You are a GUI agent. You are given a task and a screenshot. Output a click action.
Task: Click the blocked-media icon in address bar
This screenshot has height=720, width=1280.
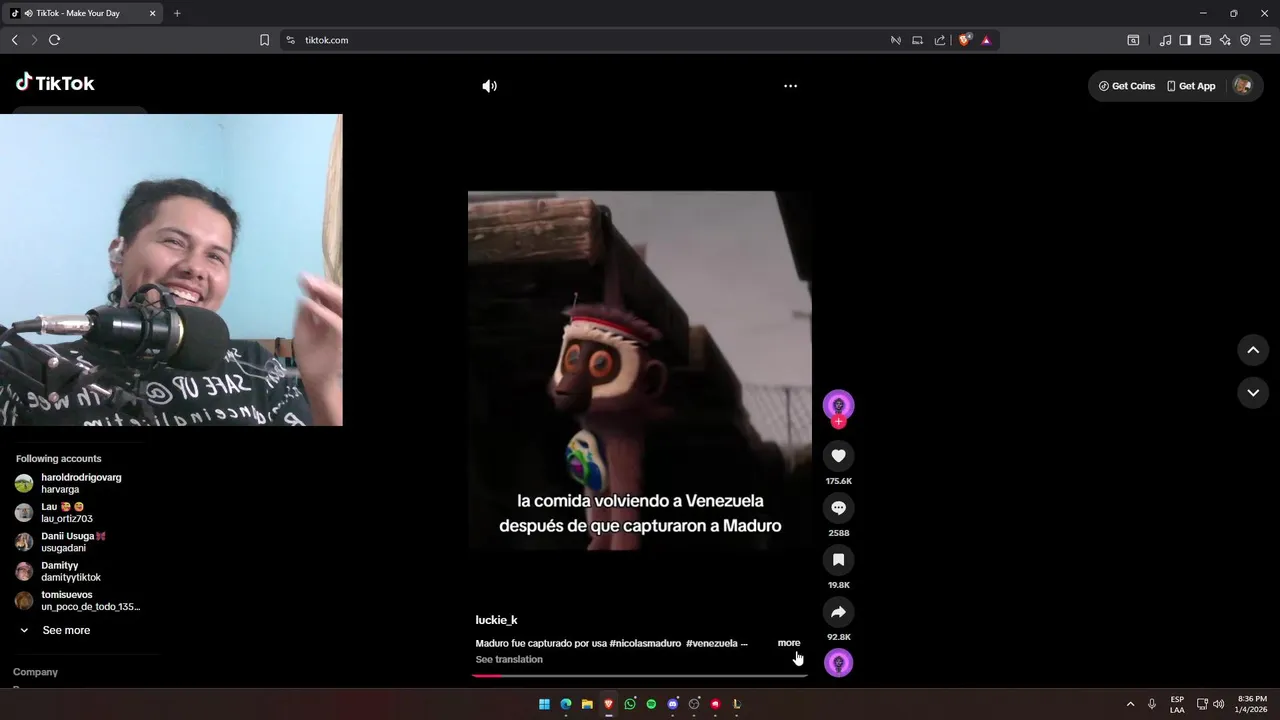click(895, 40)
